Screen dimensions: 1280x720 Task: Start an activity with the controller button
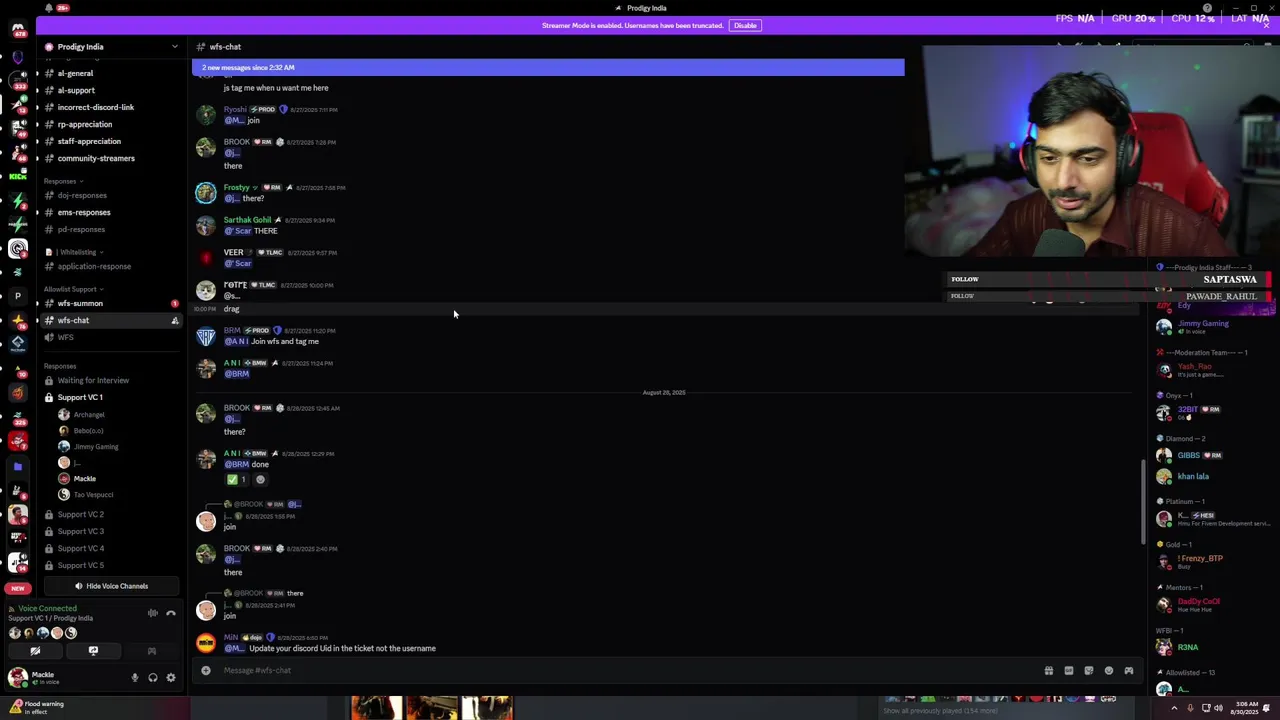pos(152,651)
